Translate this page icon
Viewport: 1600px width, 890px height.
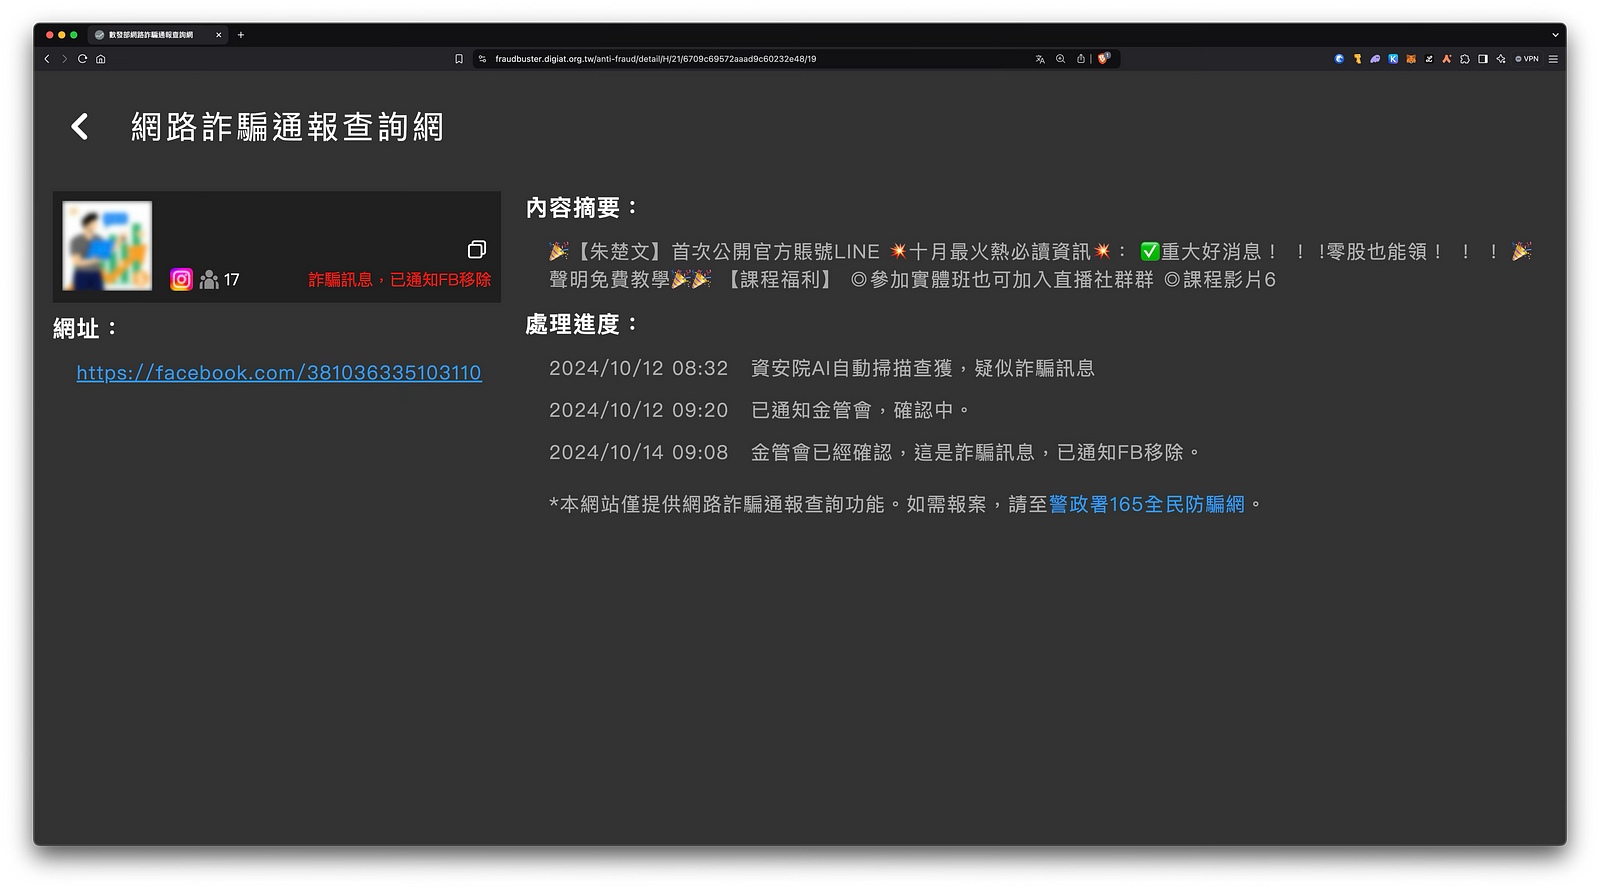click(x=1040, y=59)
